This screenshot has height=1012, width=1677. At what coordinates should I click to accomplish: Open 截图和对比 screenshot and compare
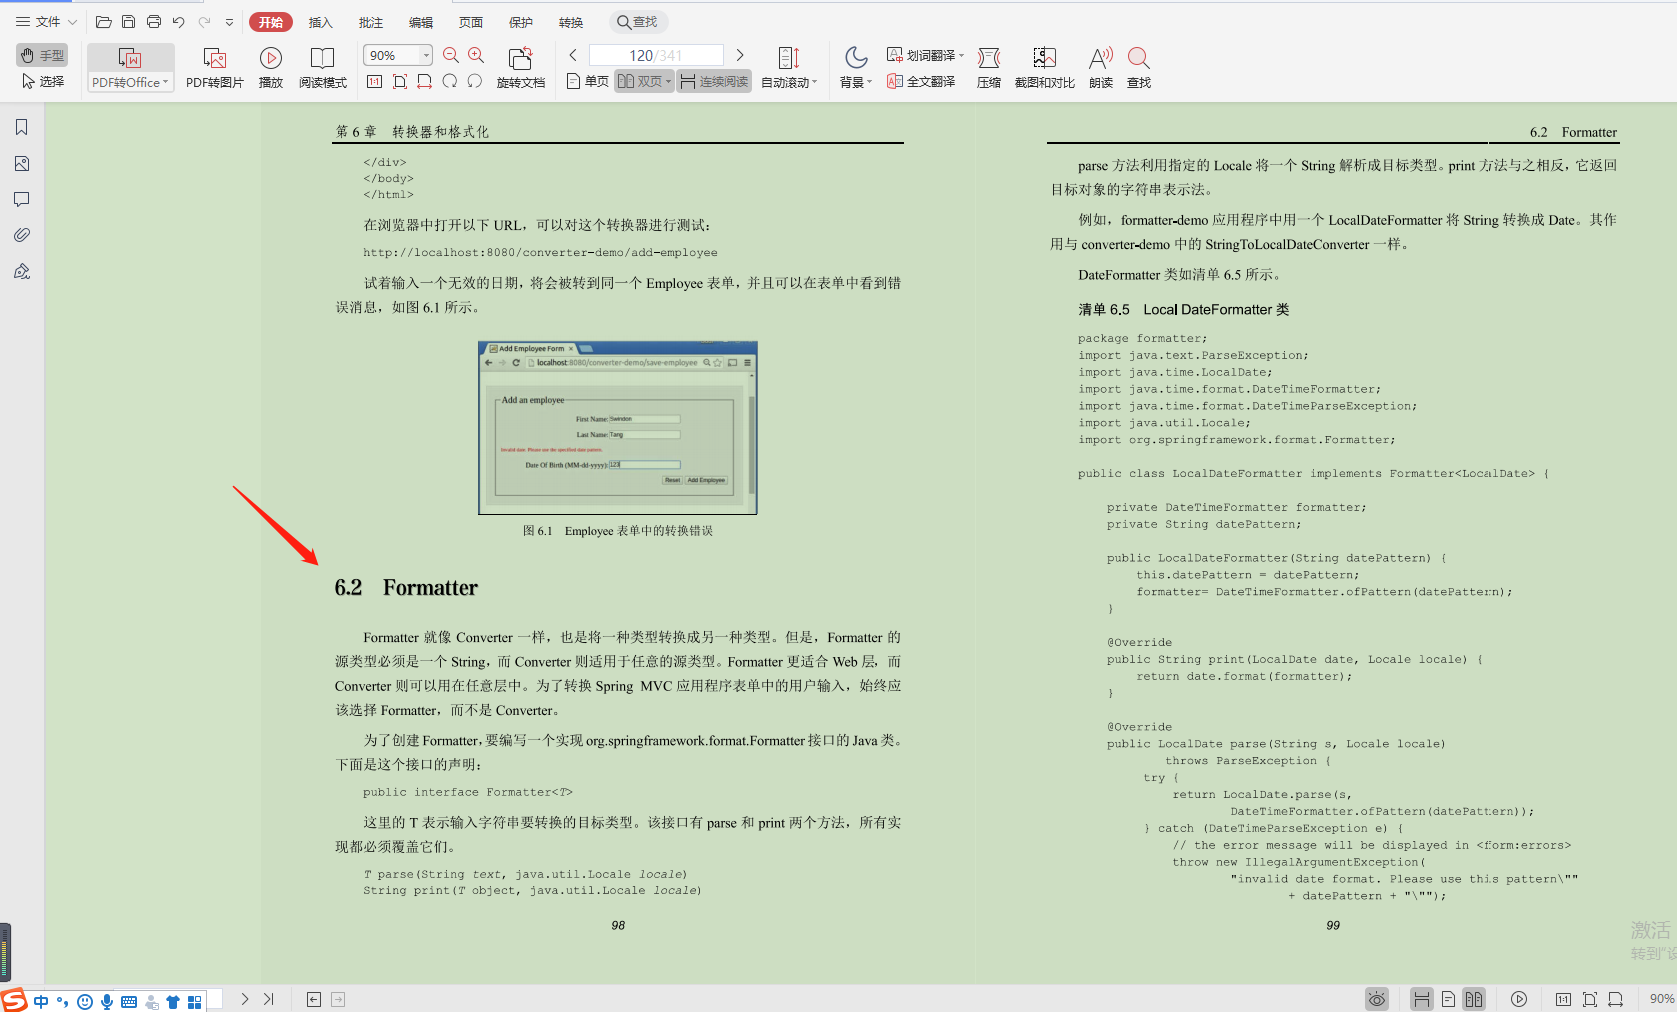[x=1044, y=68]
